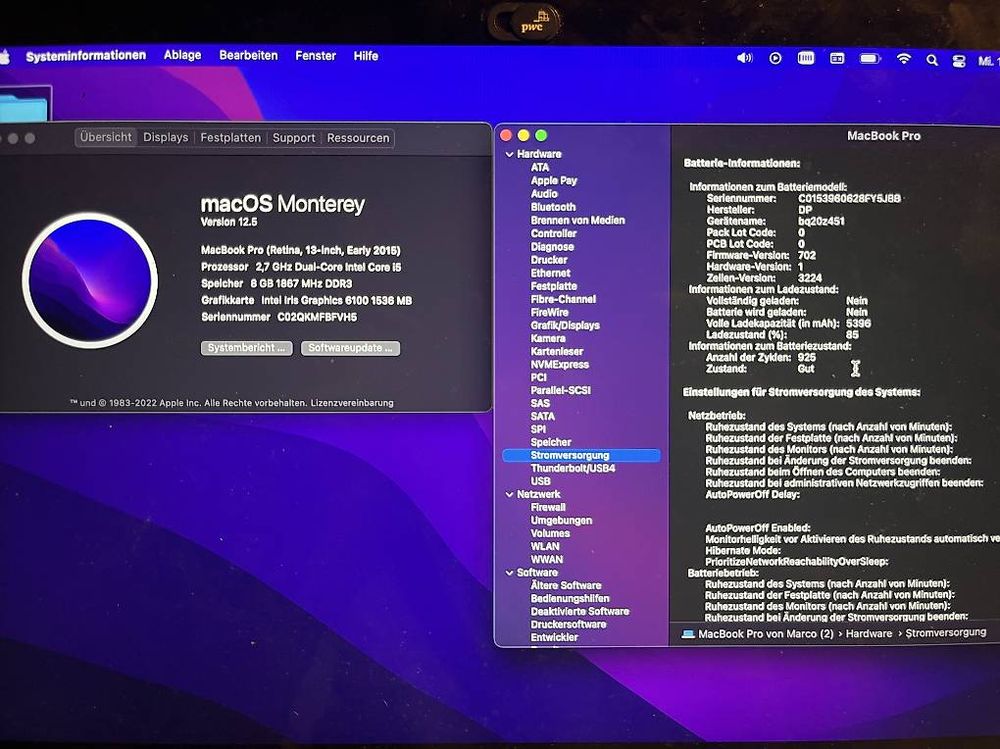Open the Hilfe menu

[x=366, y=56]
